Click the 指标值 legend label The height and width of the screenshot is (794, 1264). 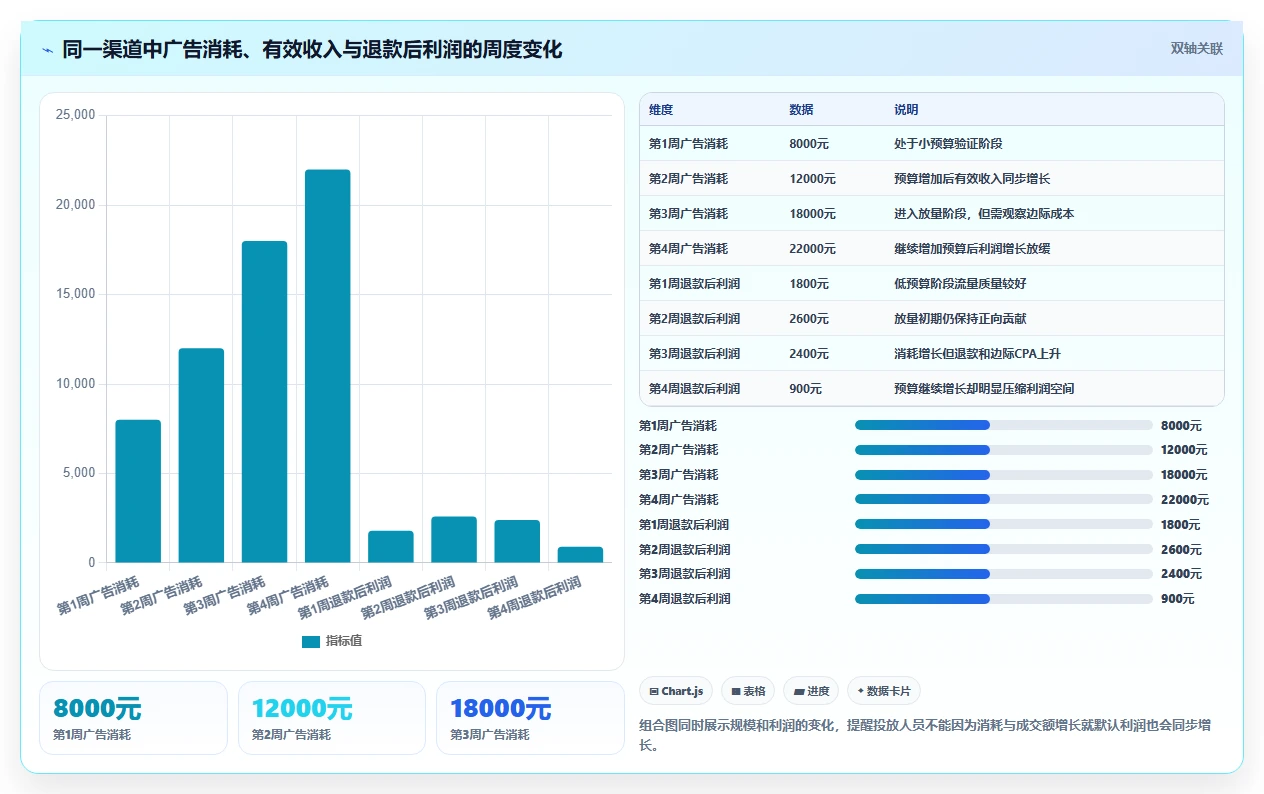click(343, 641)
